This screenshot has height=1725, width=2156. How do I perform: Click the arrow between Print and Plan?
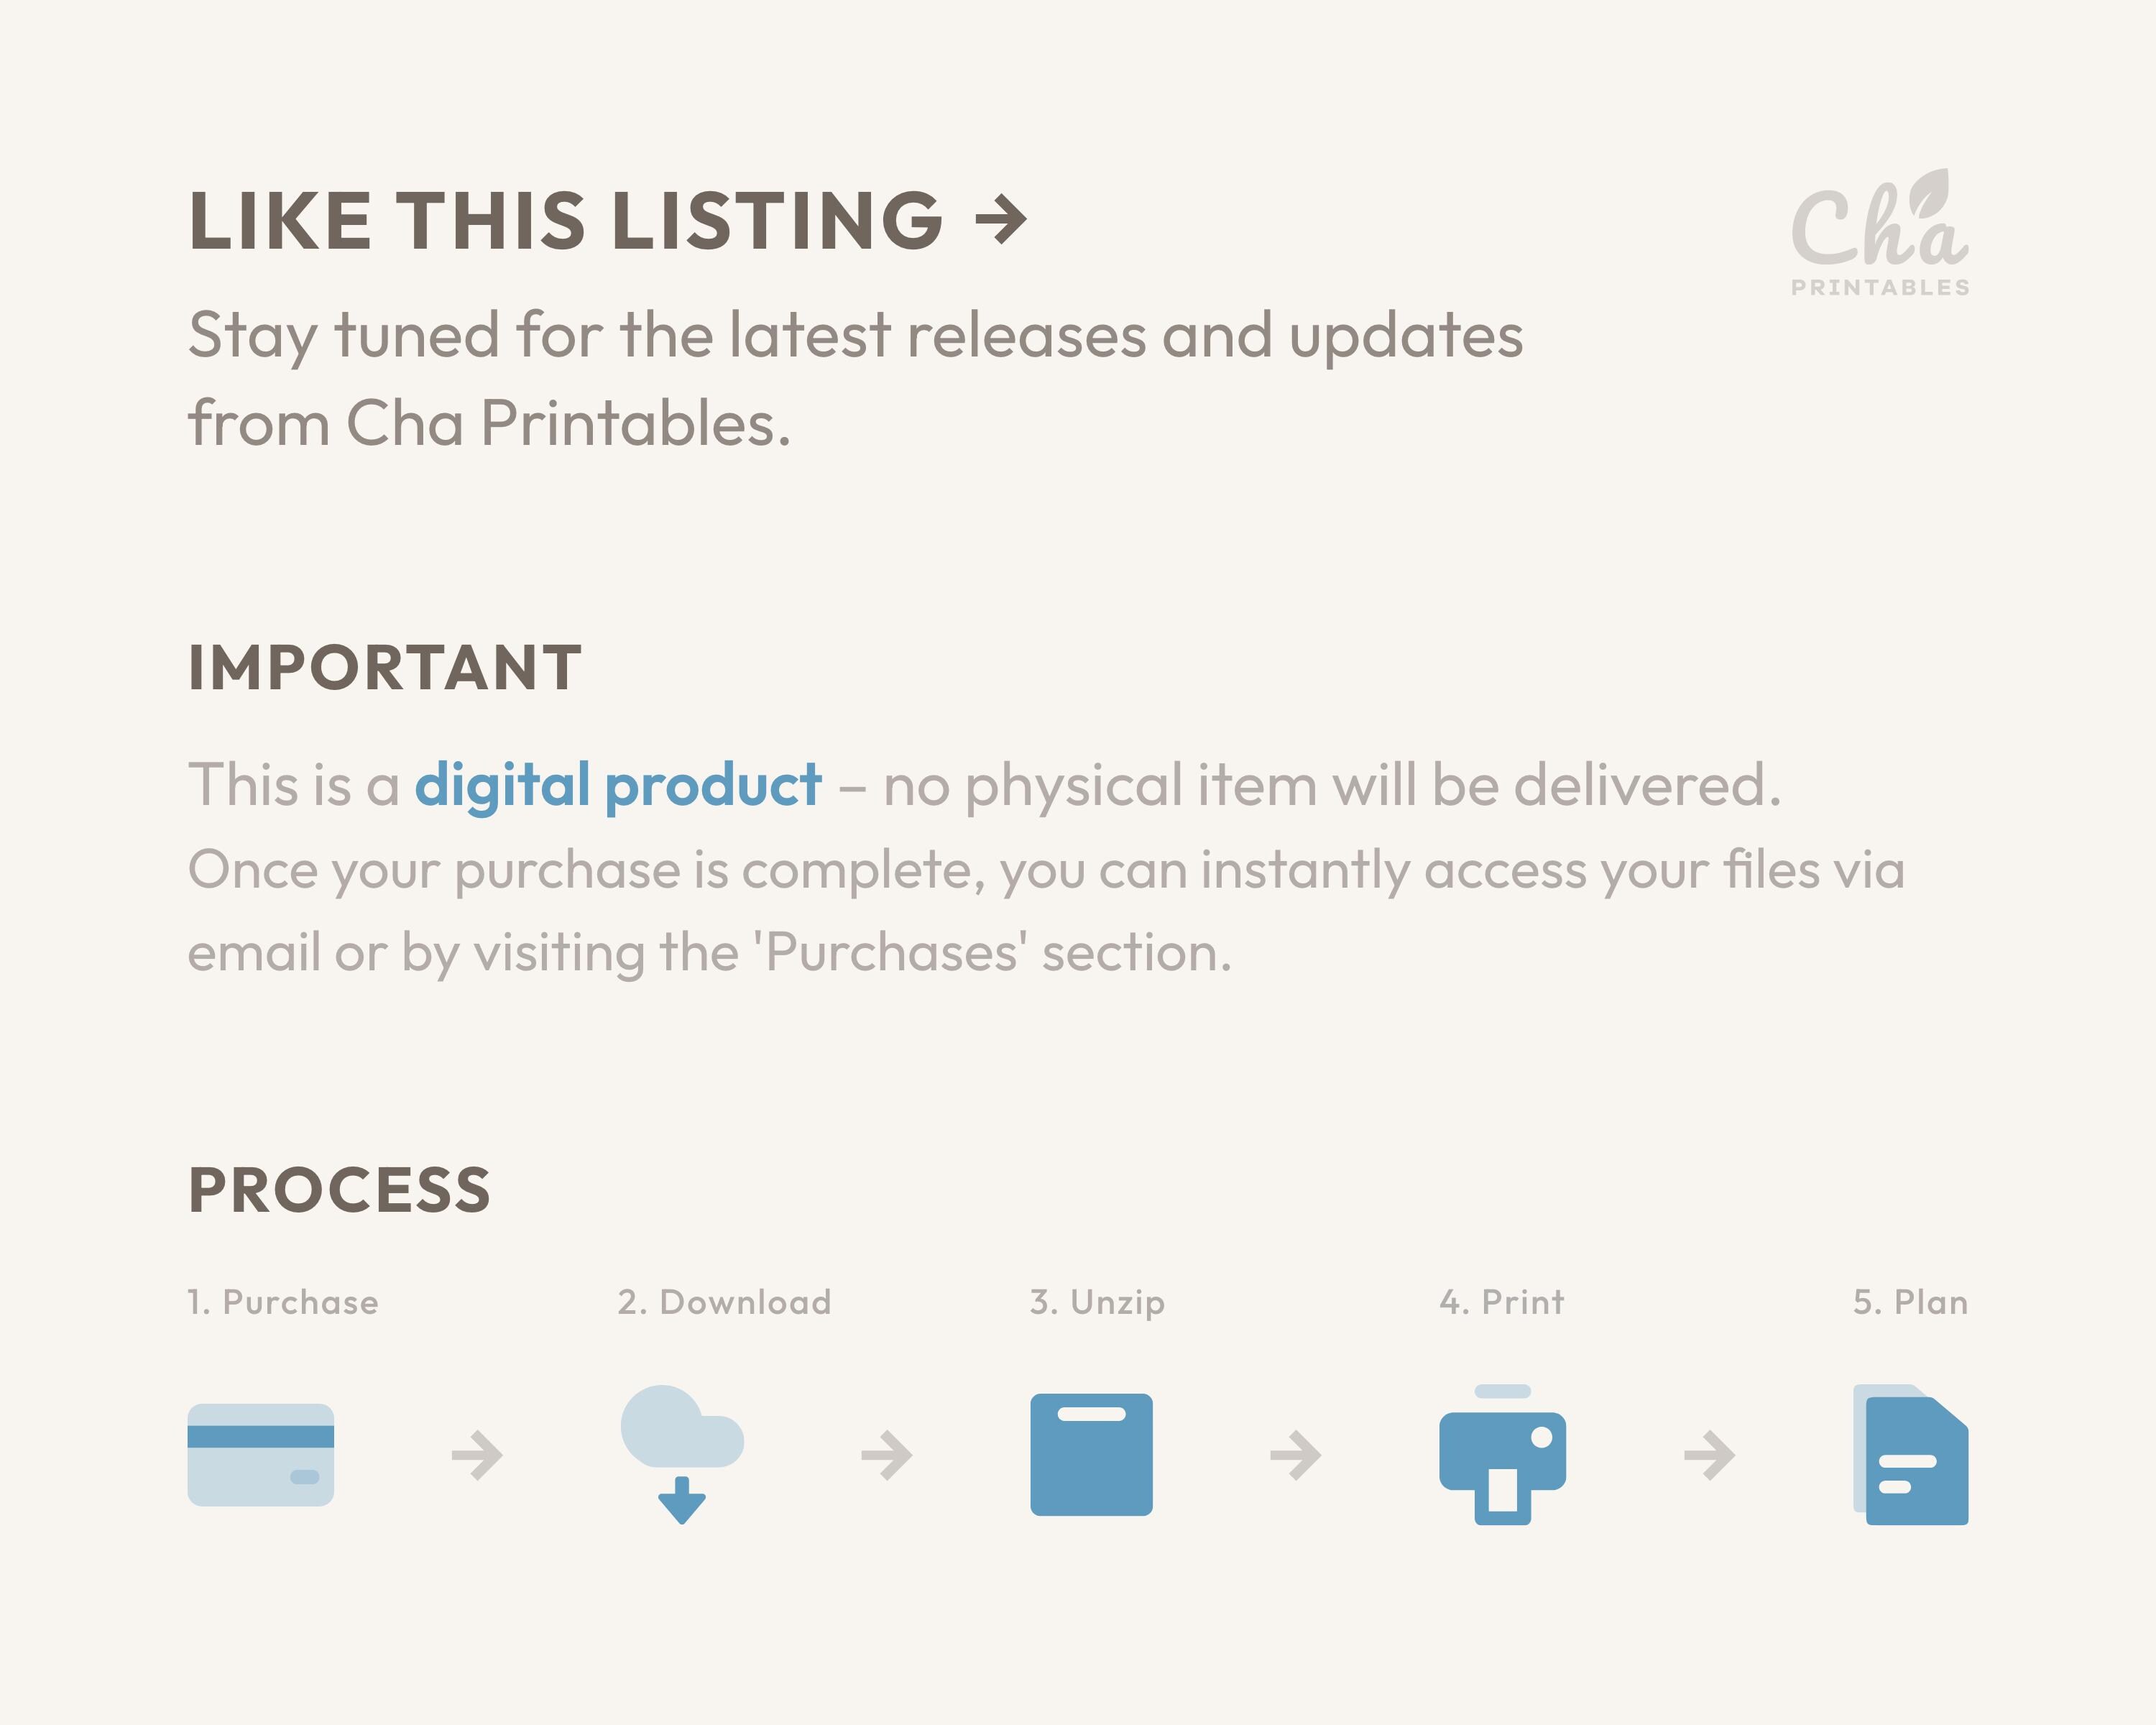pos(1710,1455)
